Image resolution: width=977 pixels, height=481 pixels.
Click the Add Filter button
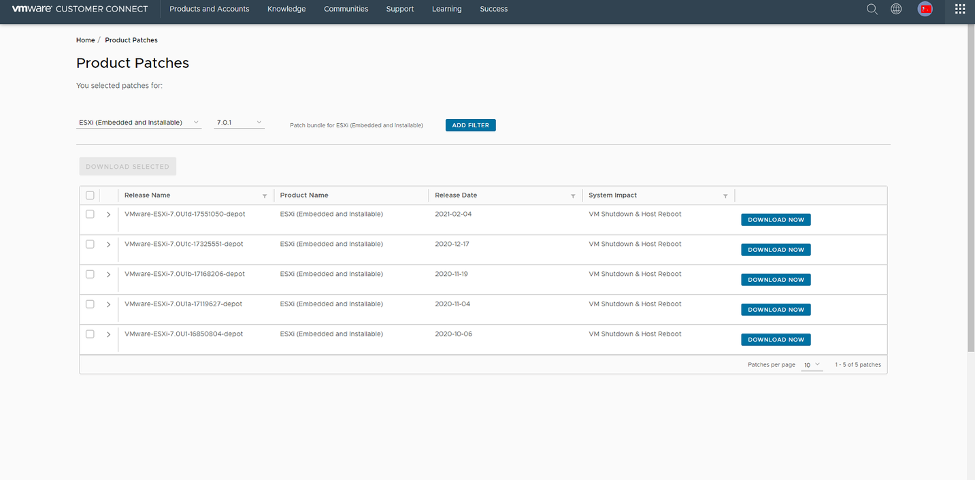tap(470, 125)
